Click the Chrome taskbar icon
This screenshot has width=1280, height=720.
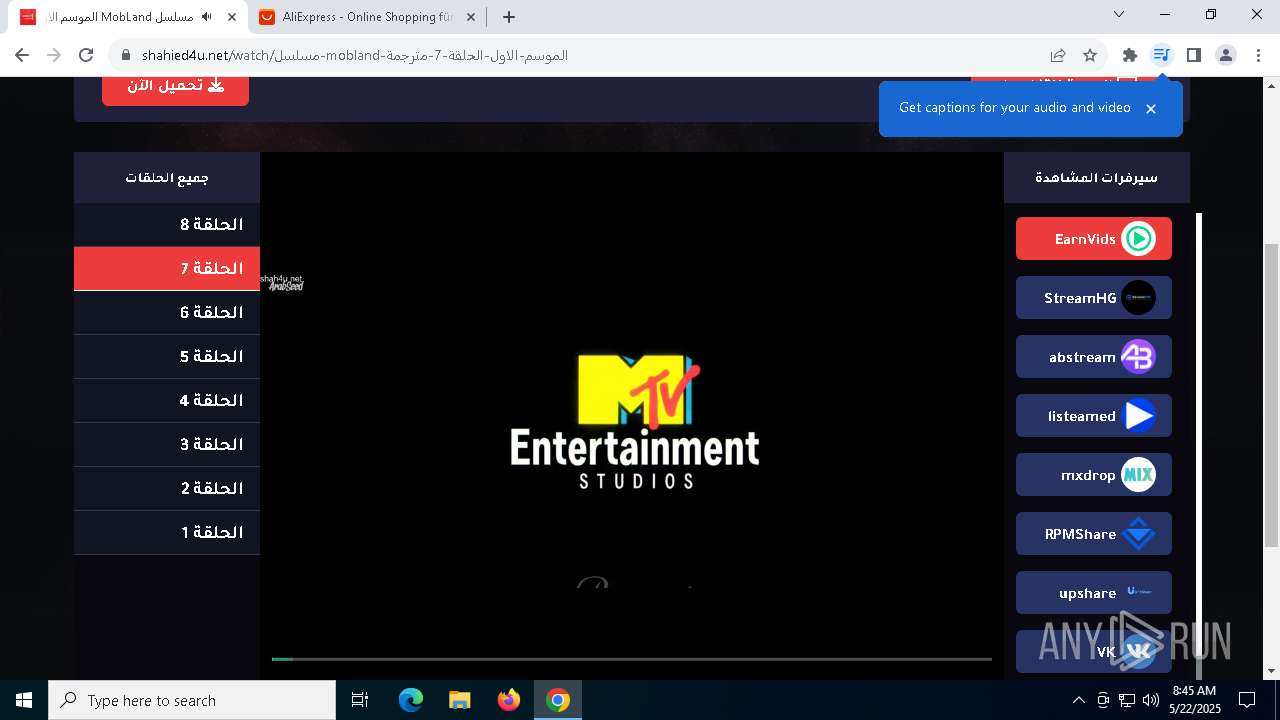click(558, 700)
